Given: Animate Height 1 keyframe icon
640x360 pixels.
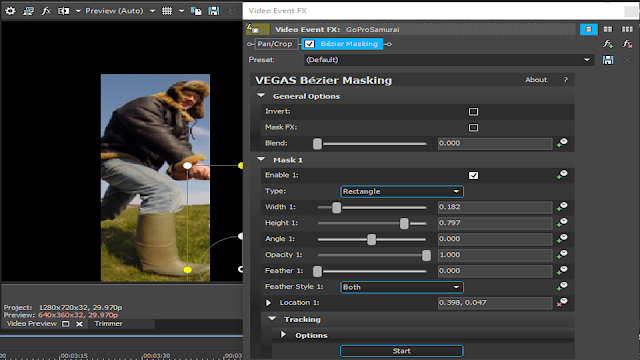Looking at the screenshot, I should coord(562,222).
